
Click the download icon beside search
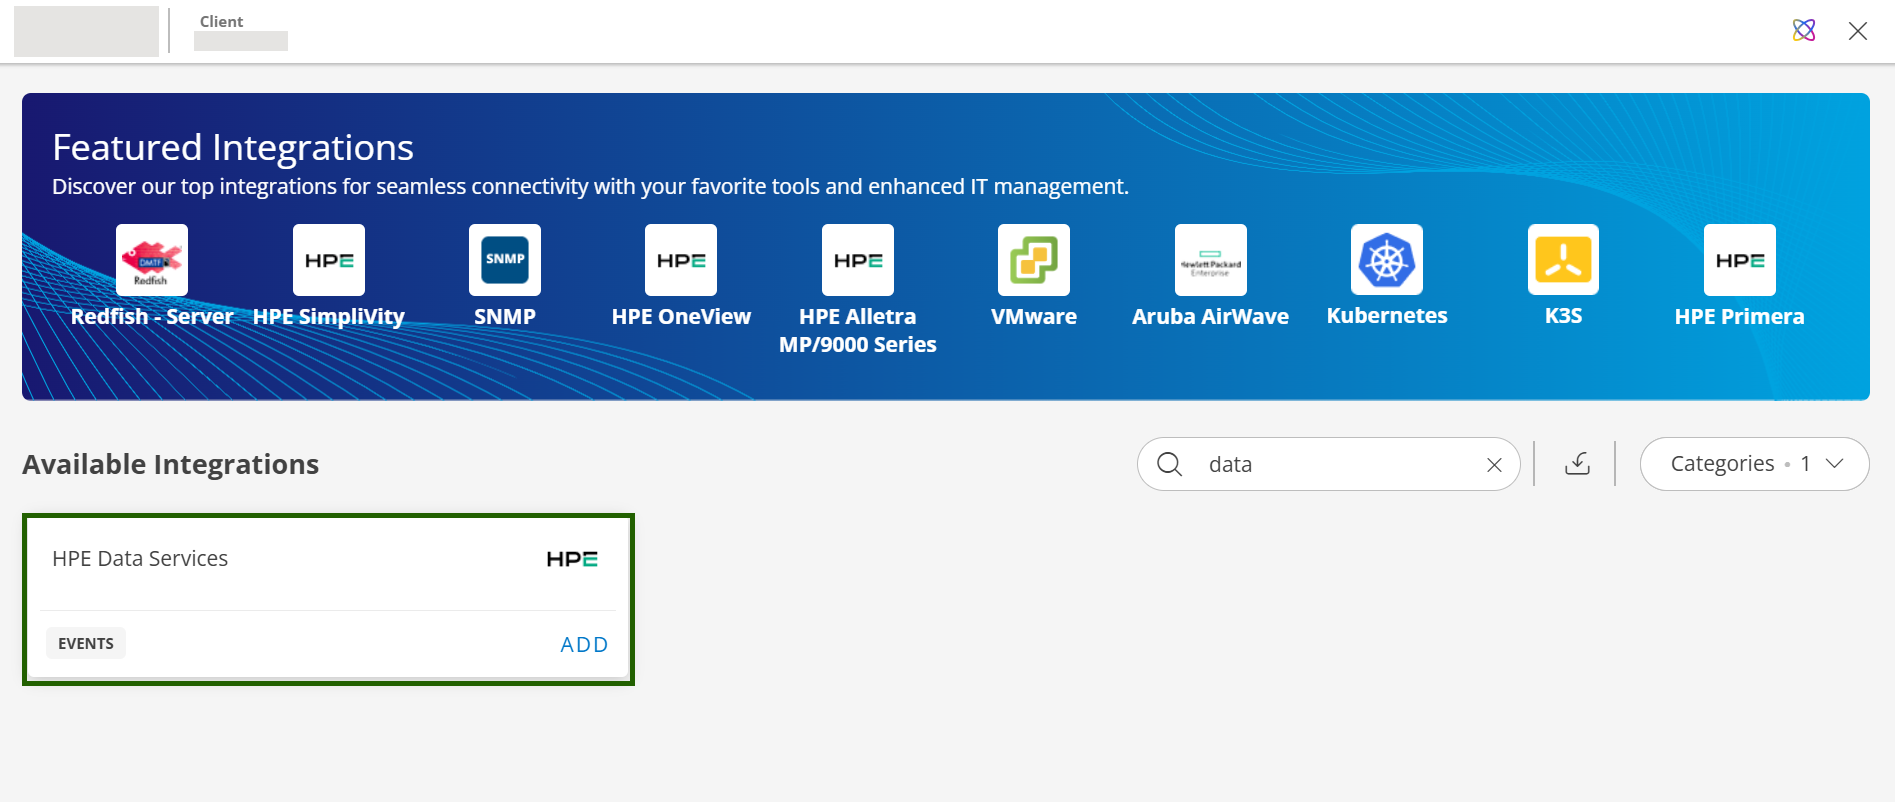[x=1577, y=464]
